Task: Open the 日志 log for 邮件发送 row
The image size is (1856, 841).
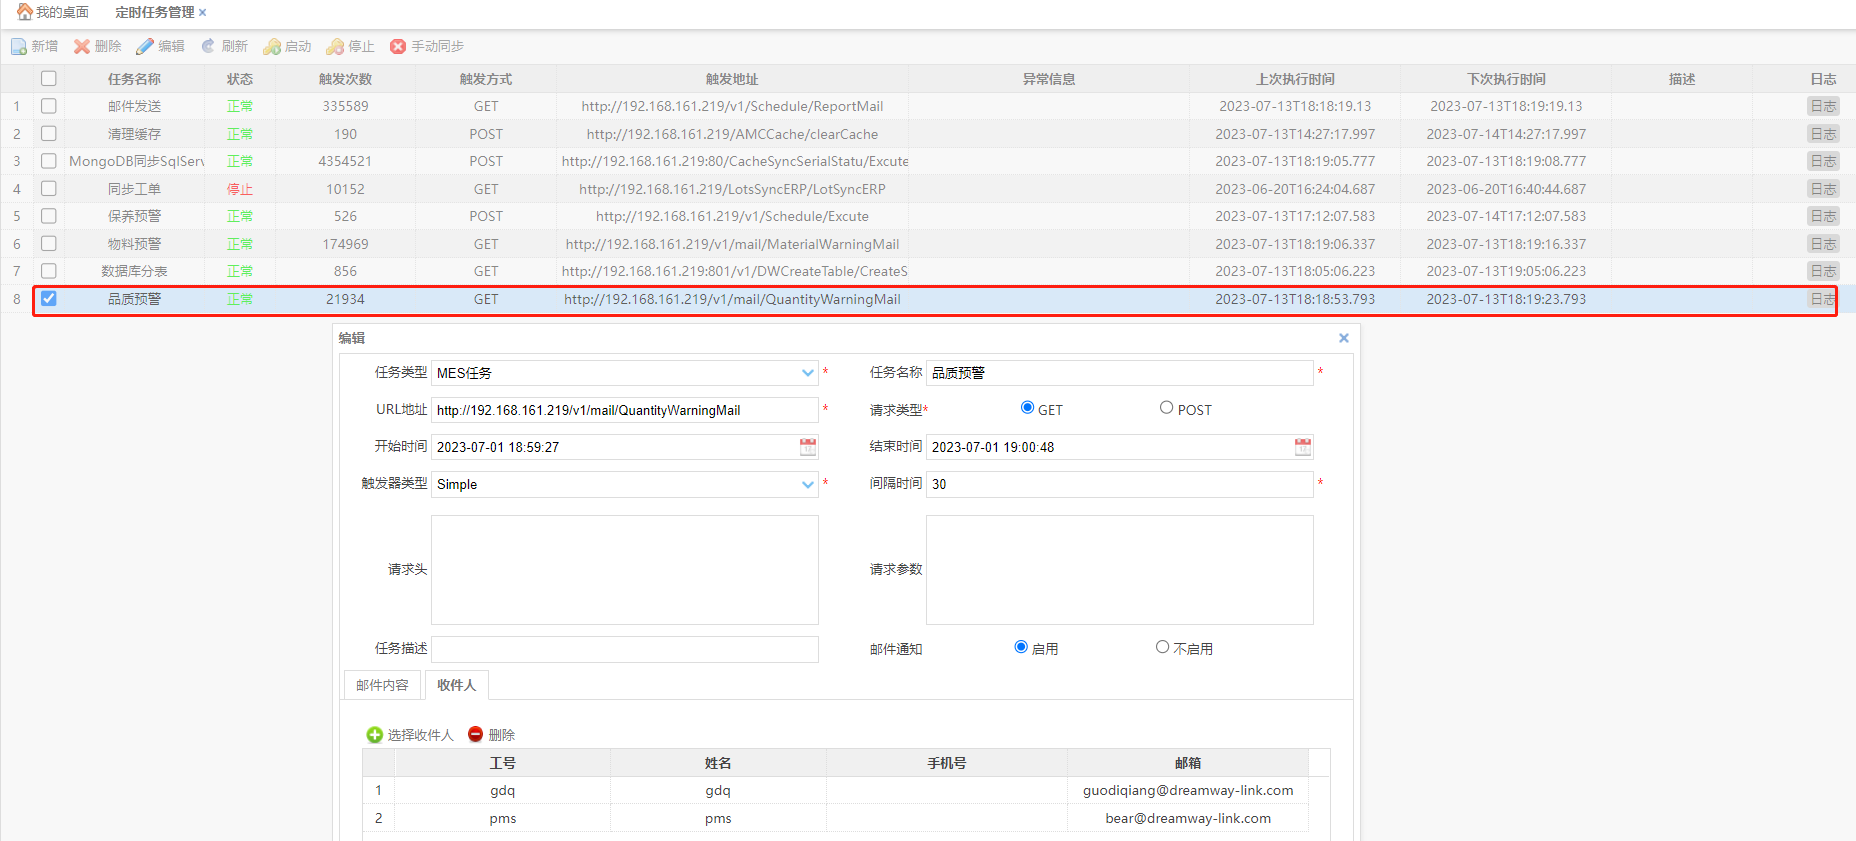Action: point(1822,106)
